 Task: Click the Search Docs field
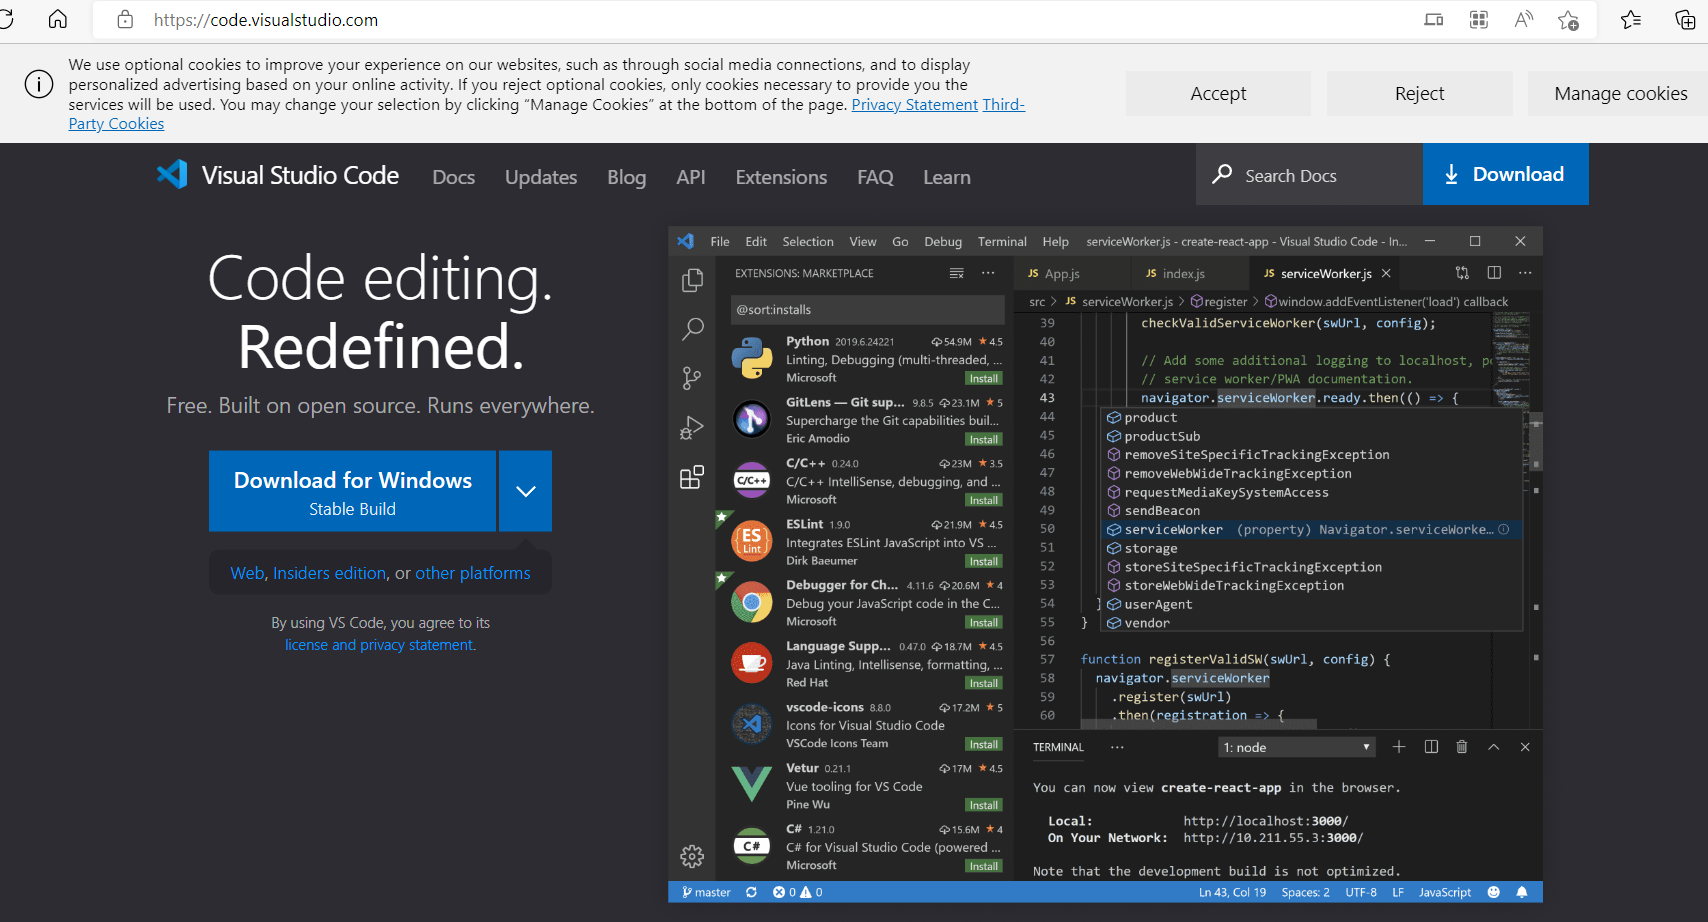(1309, 174)
